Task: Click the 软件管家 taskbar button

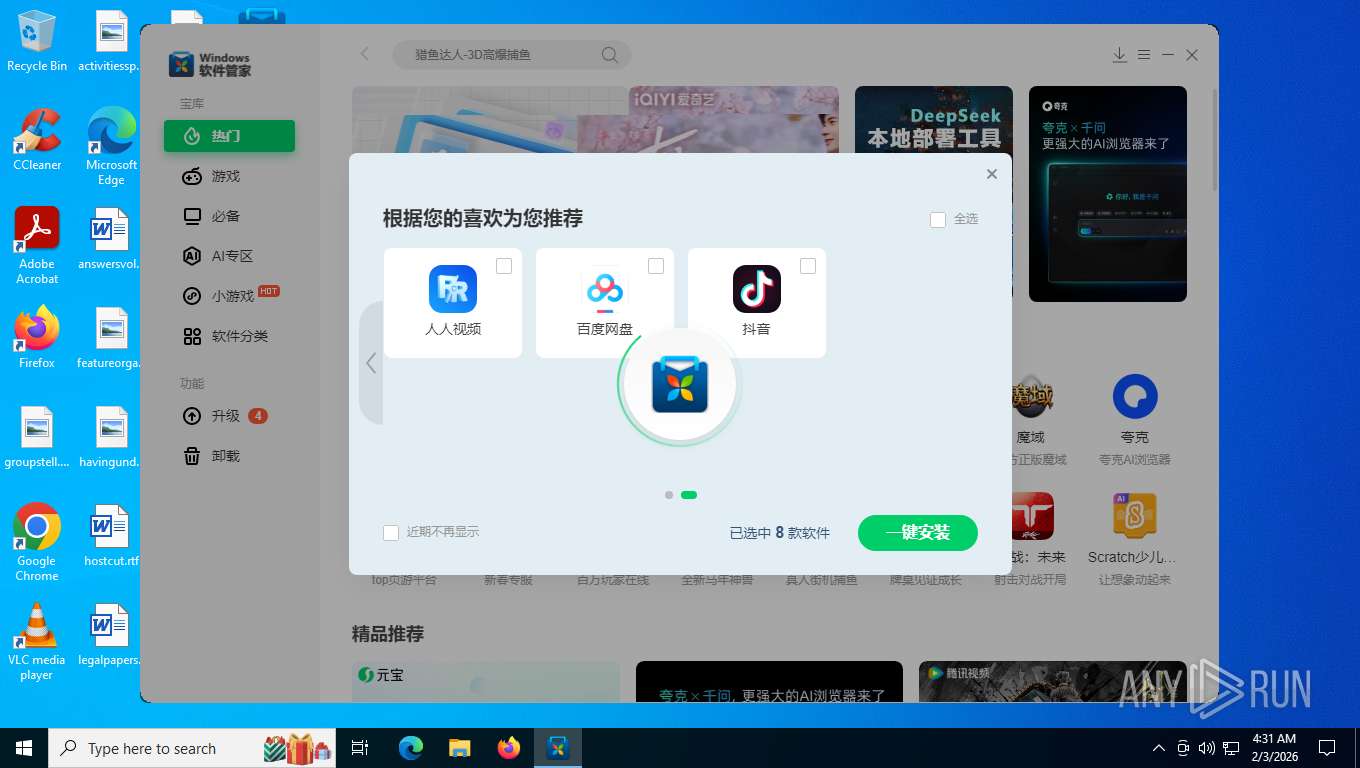Action: (x=558, y=748)
